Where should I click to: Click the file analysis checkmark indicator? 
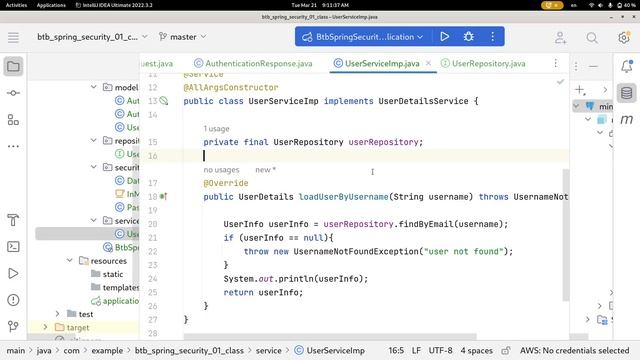coord(560,82)
